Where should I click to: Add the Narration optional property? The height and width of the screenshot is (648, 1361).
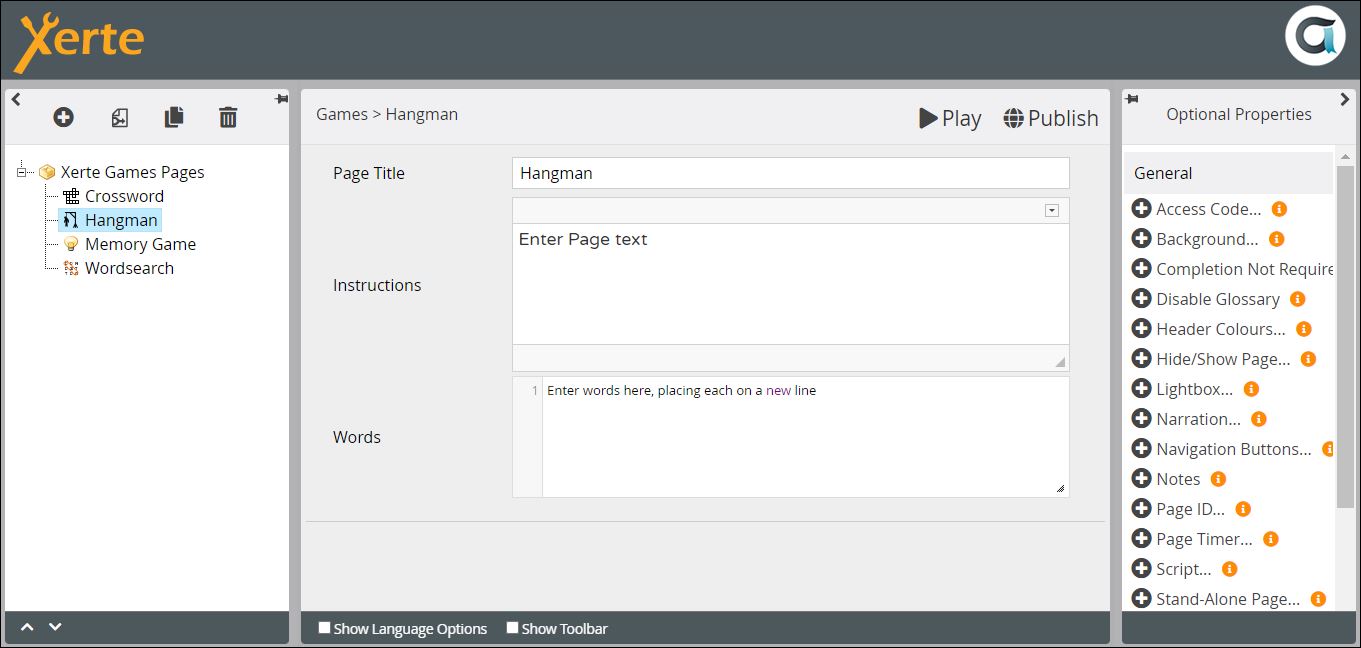(x=1141, y=419)
